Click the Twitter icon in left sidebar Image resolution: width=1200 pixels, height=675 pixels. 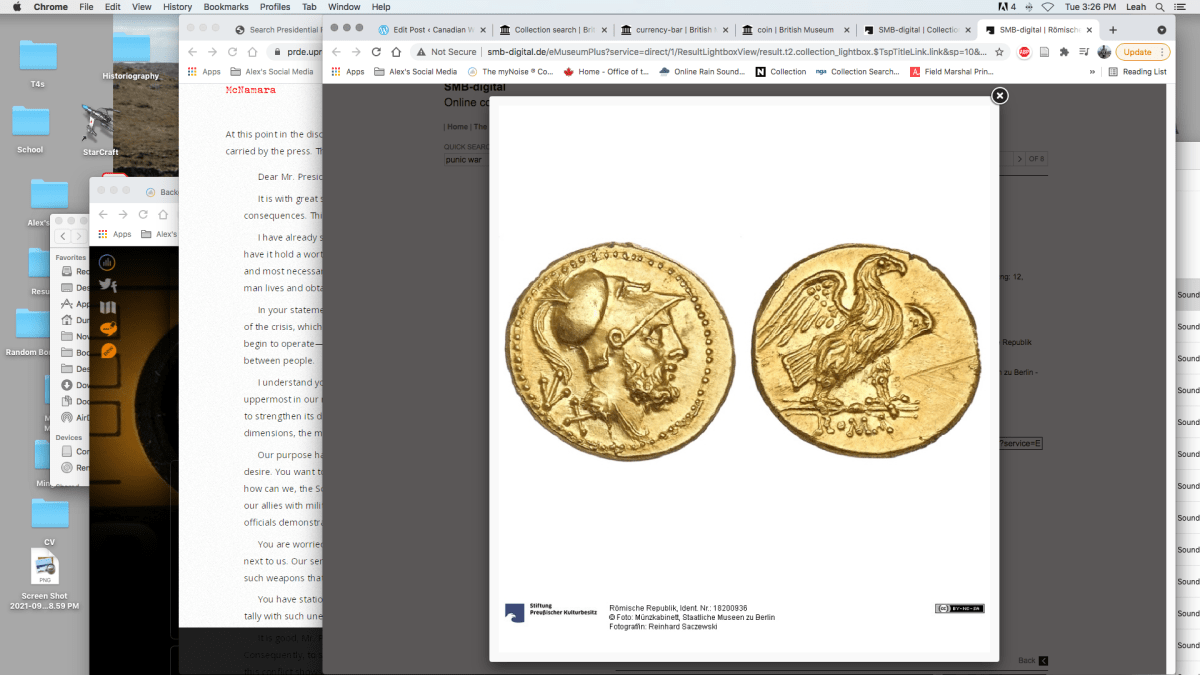pos(108,285)
